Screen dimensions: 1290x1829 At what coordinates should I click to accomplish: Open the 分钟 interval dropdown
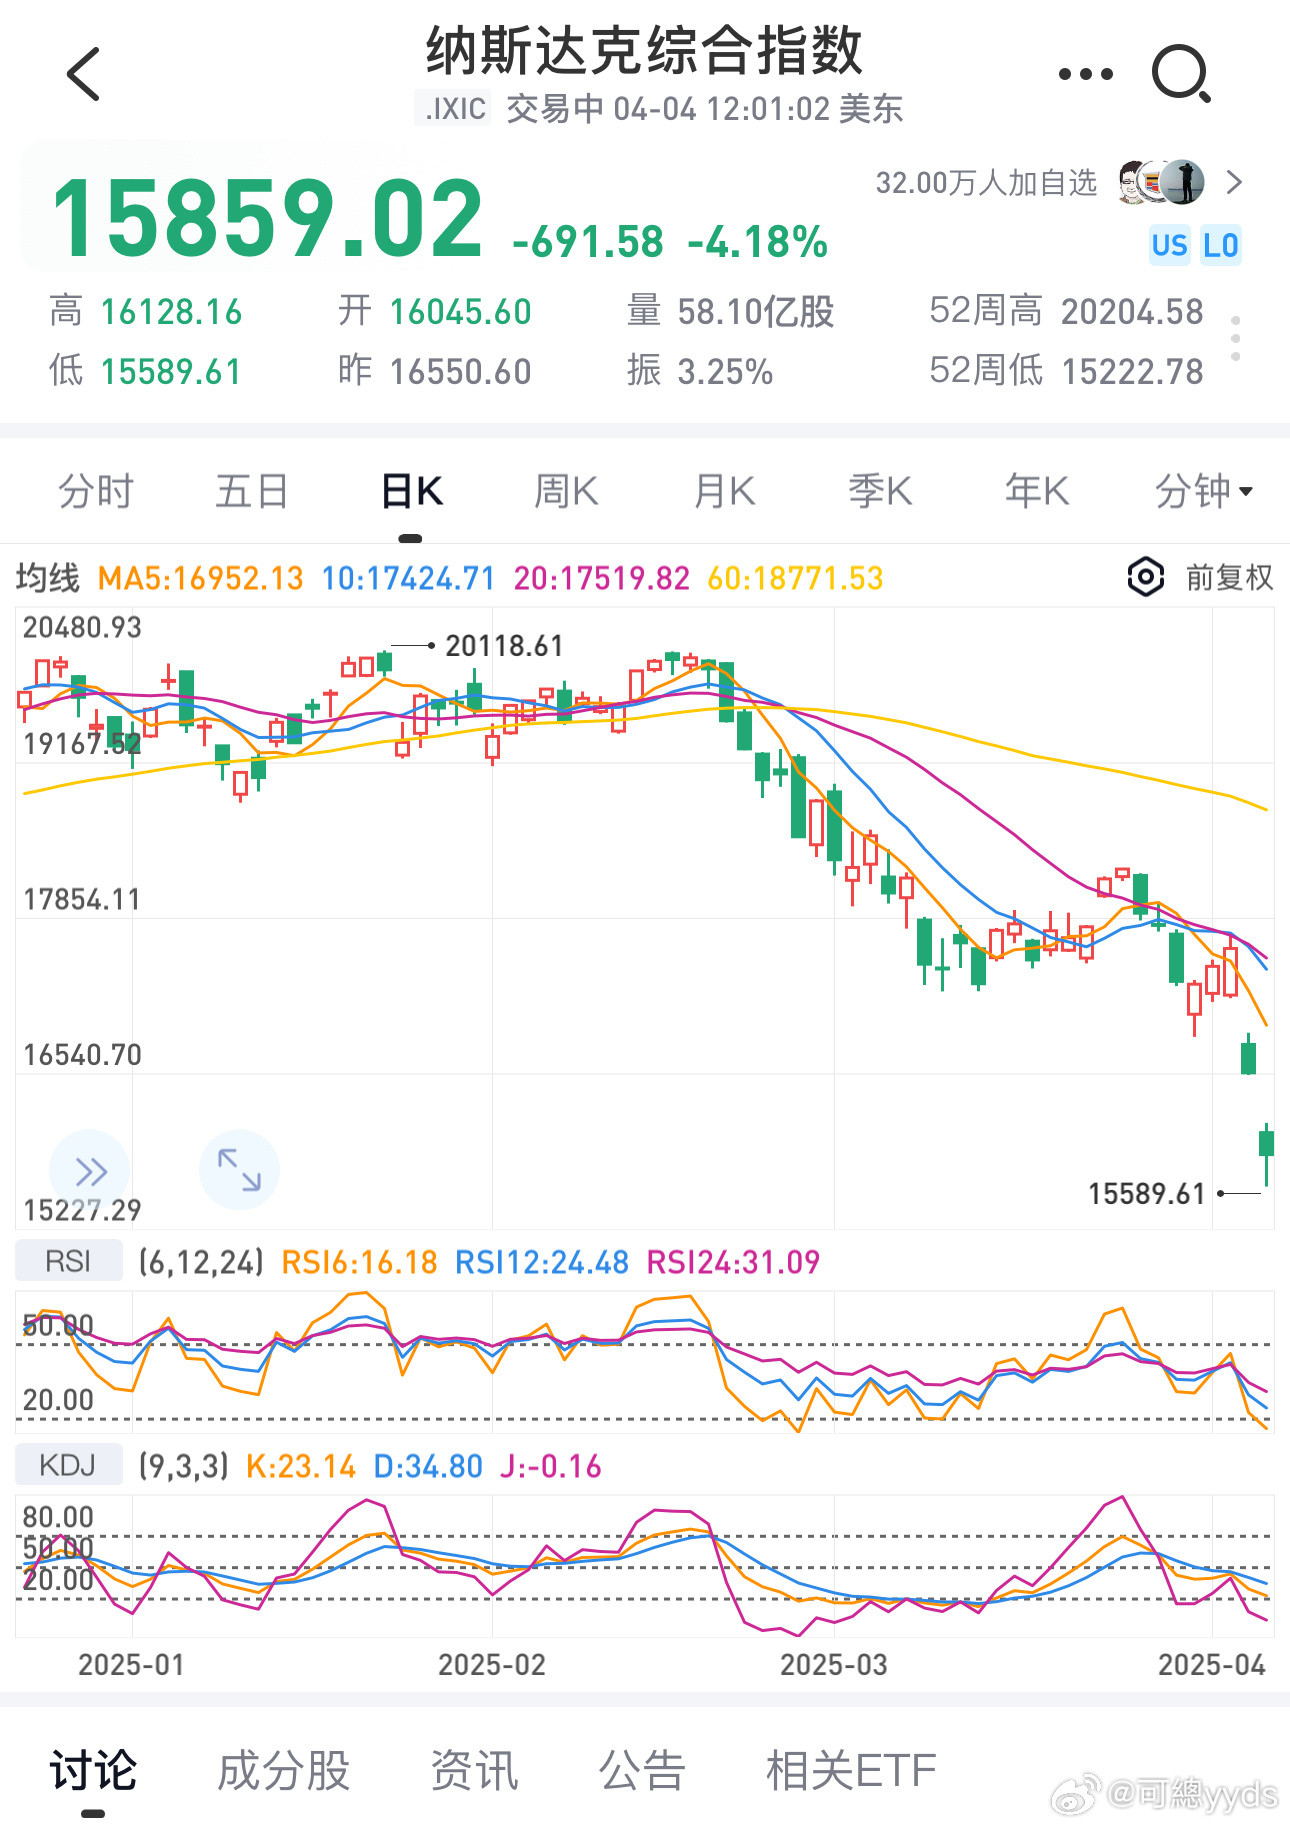click(x=1204, y=491)
